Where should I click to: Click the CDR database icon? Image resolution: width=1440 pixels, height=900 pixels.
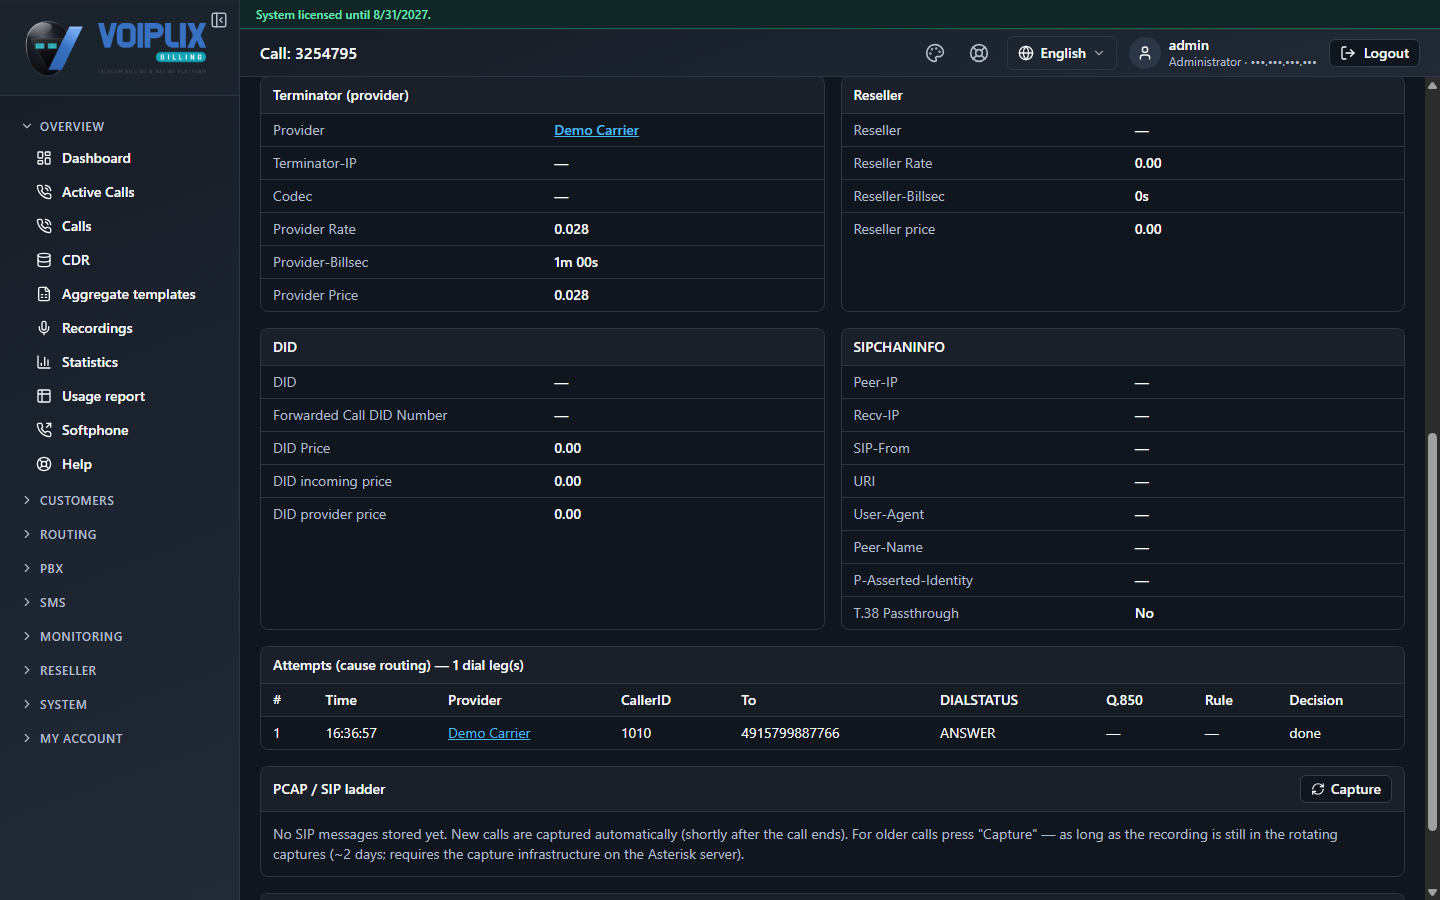click(x=44, y=260)
